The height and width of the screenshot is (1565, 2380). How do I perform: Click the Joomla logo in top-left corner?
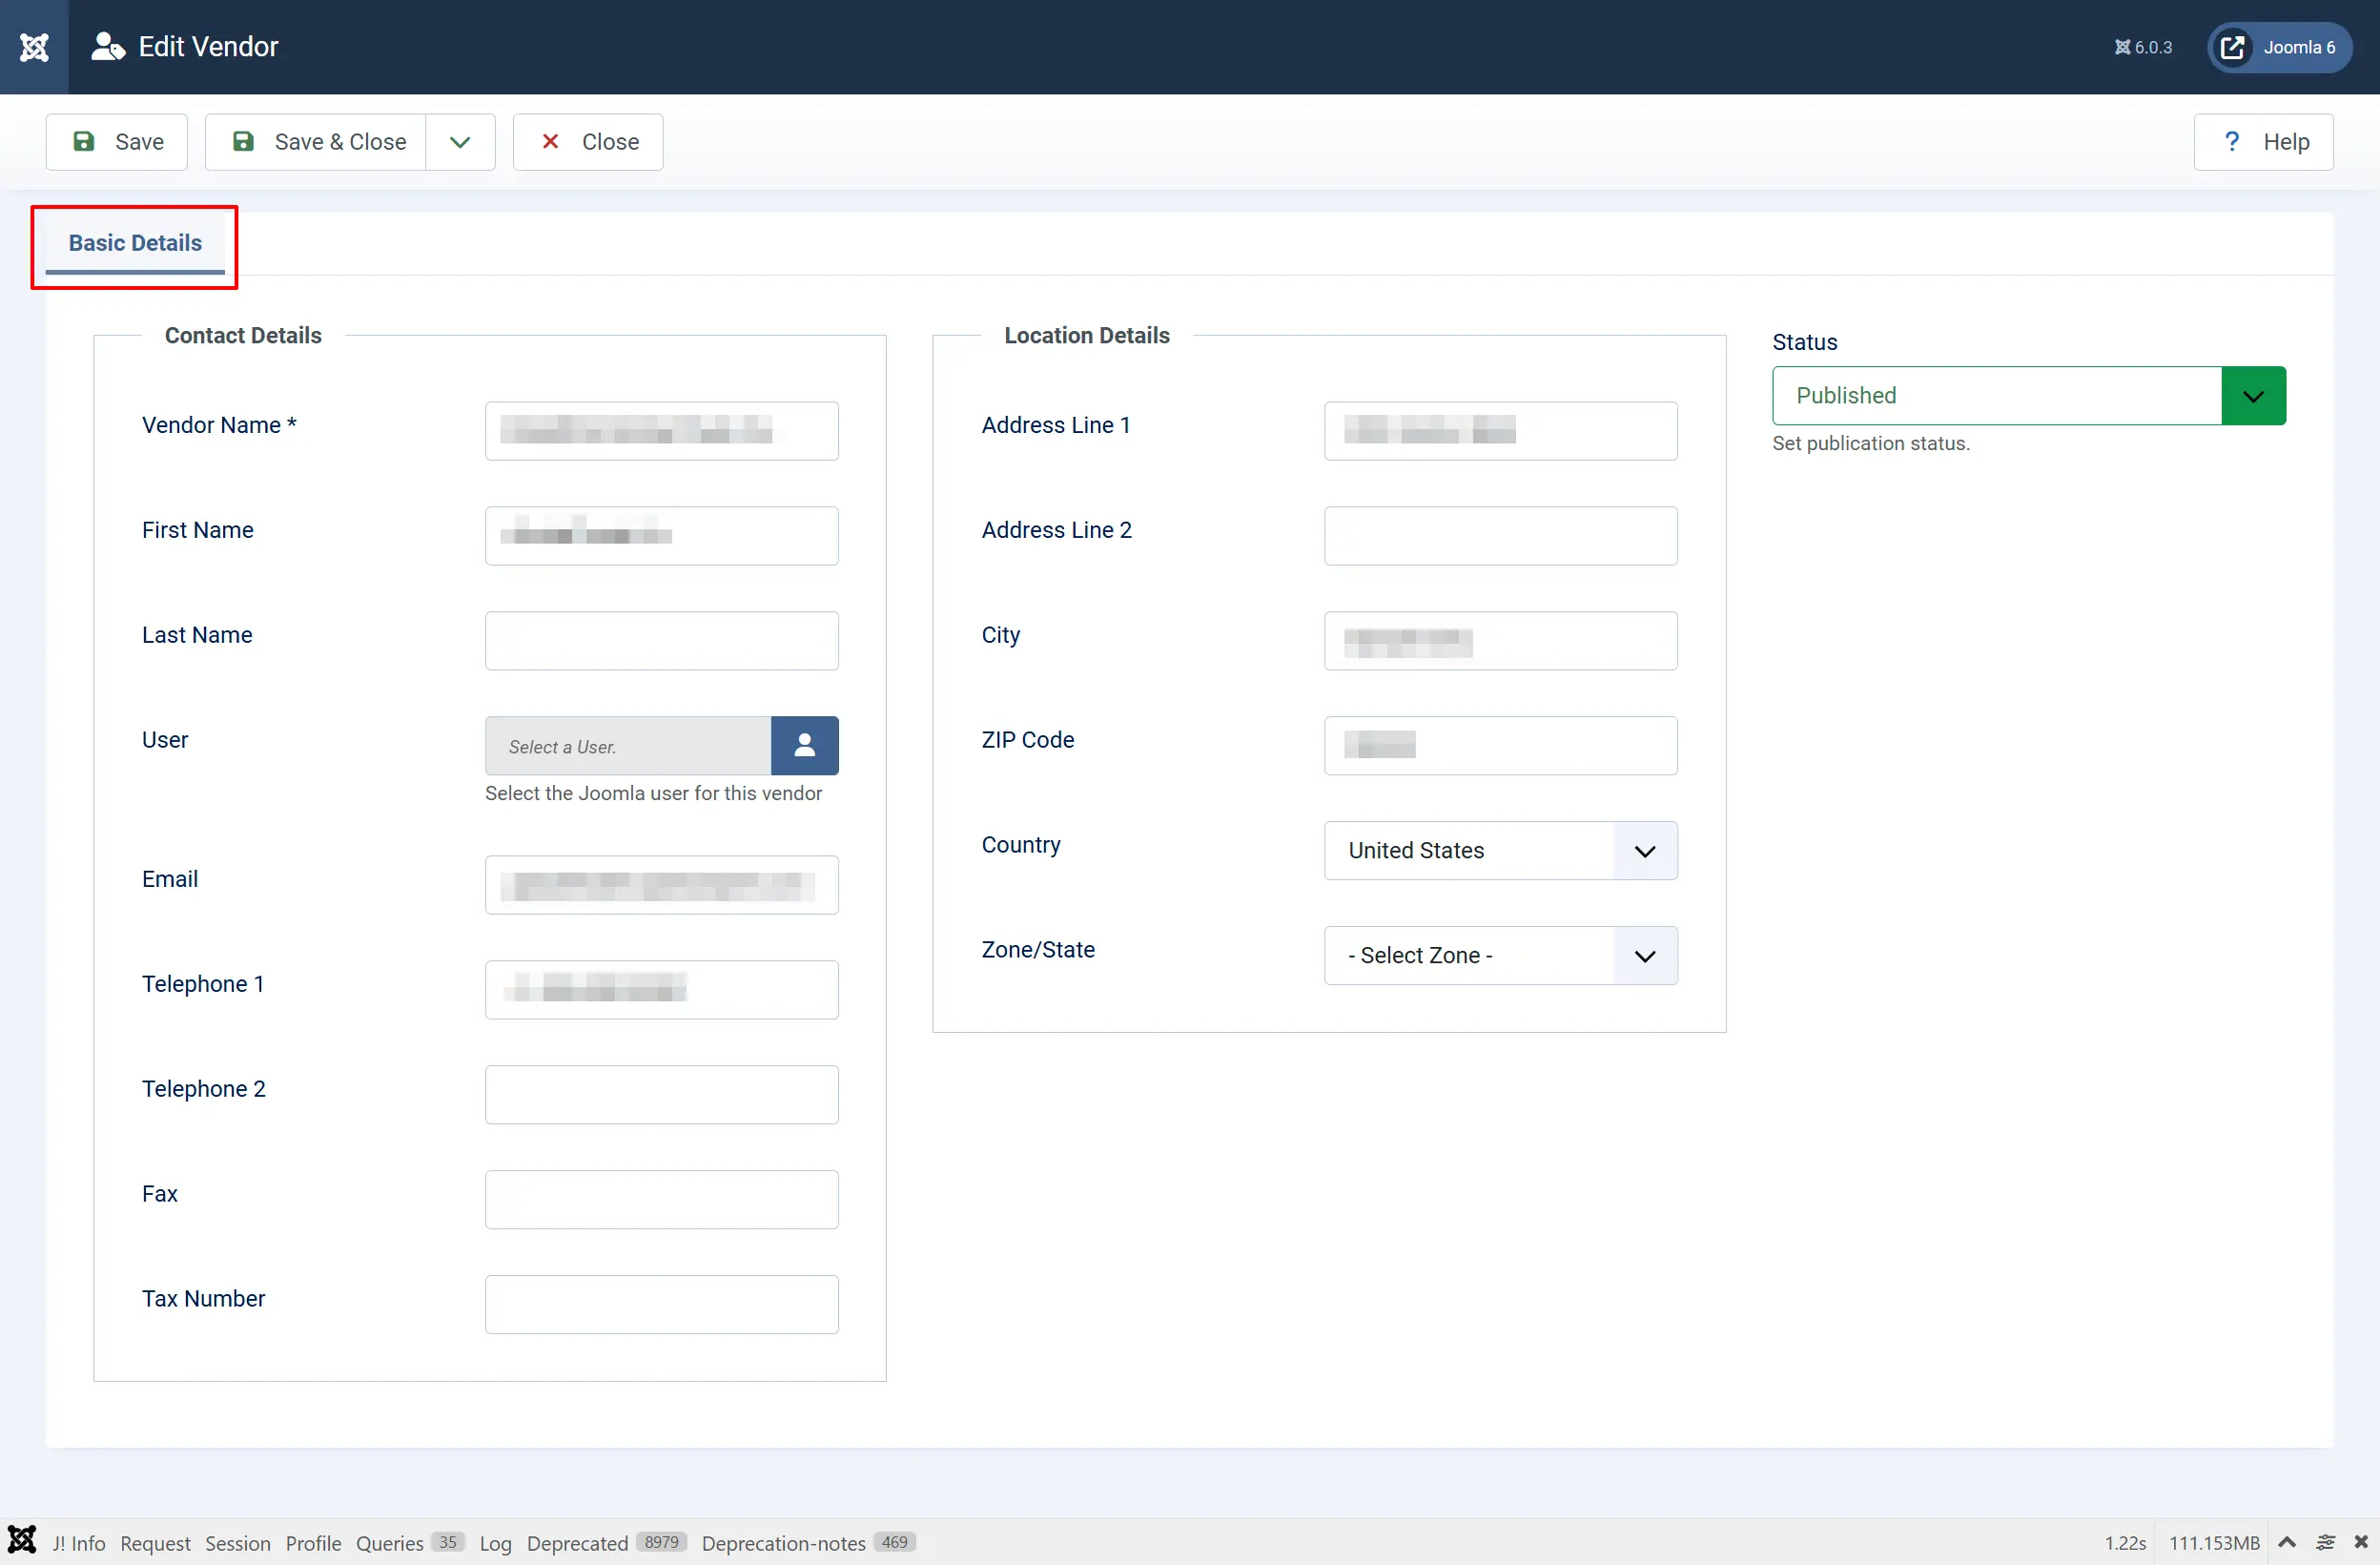point(34,47)
